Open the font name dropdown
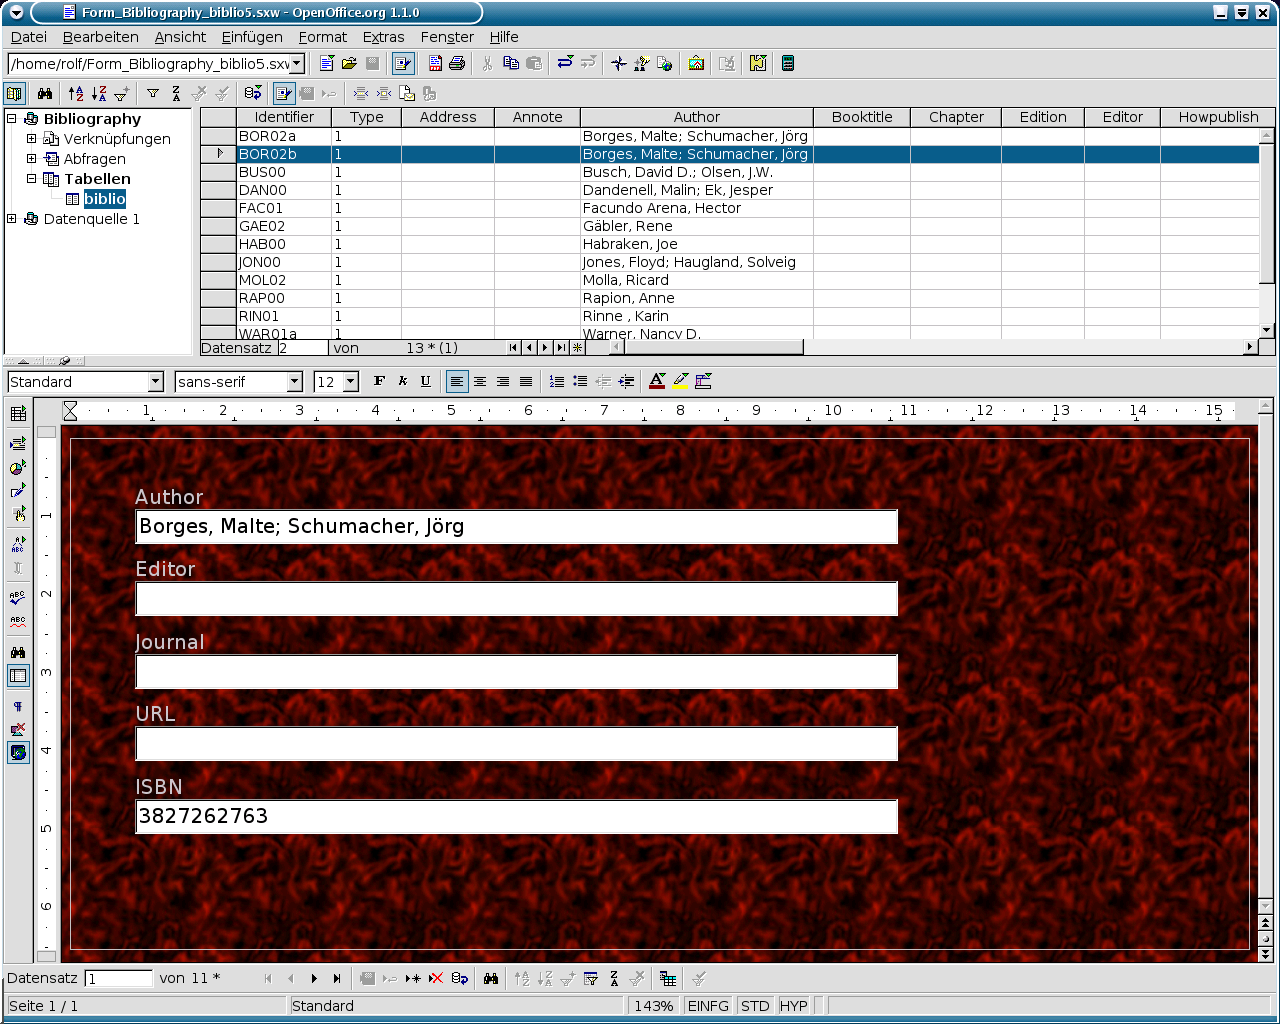 [294, 382]
